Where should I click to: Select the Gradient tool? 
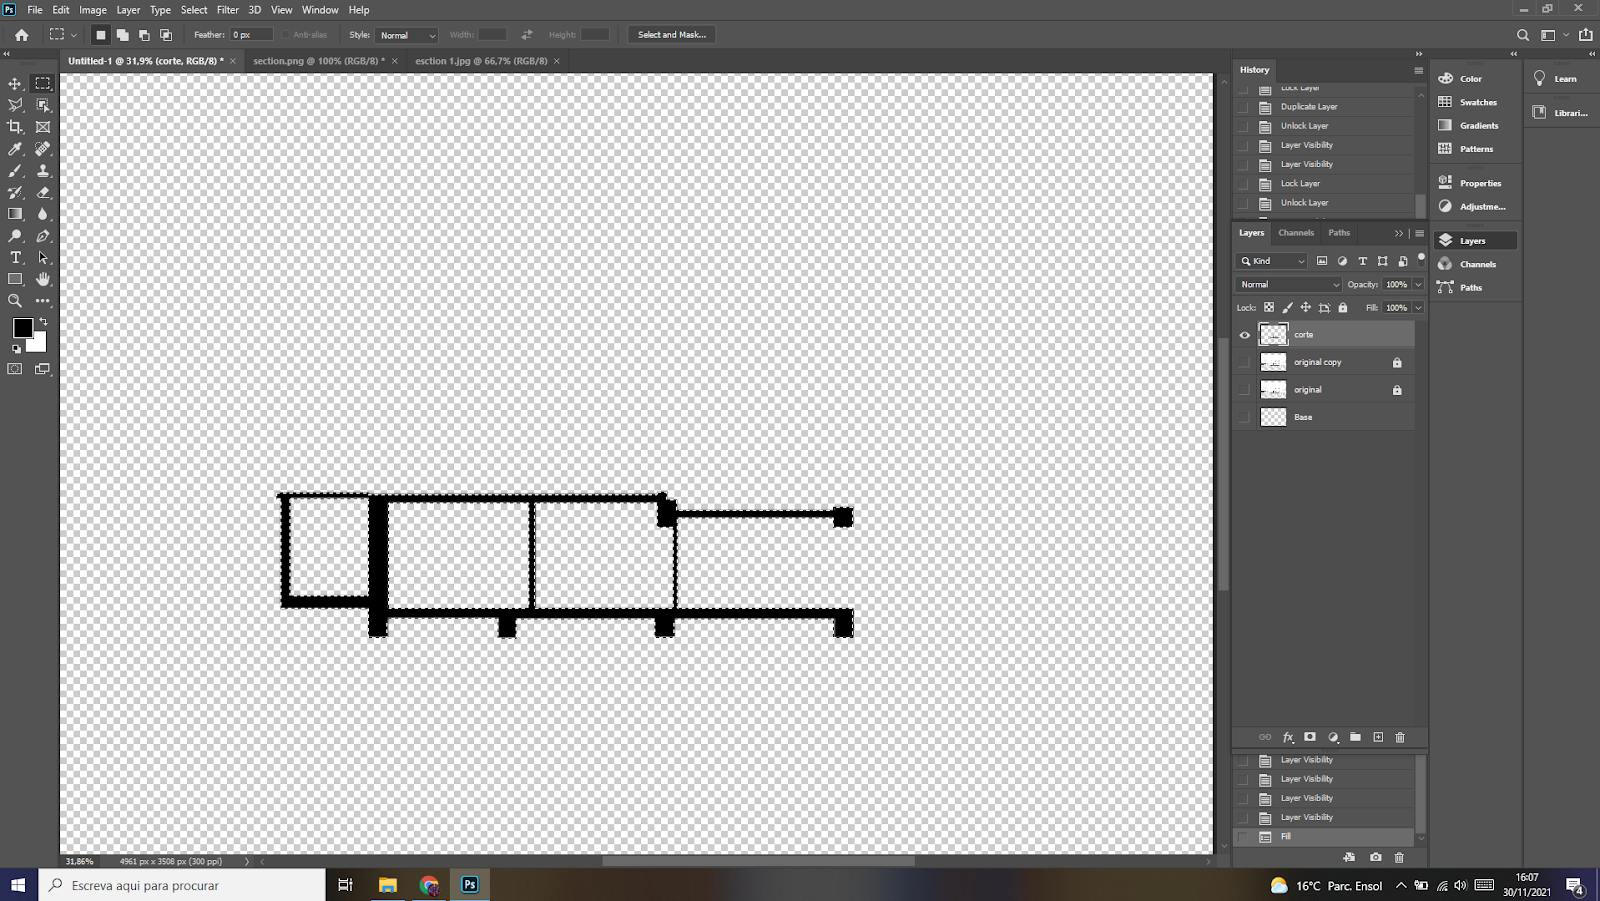15,214
